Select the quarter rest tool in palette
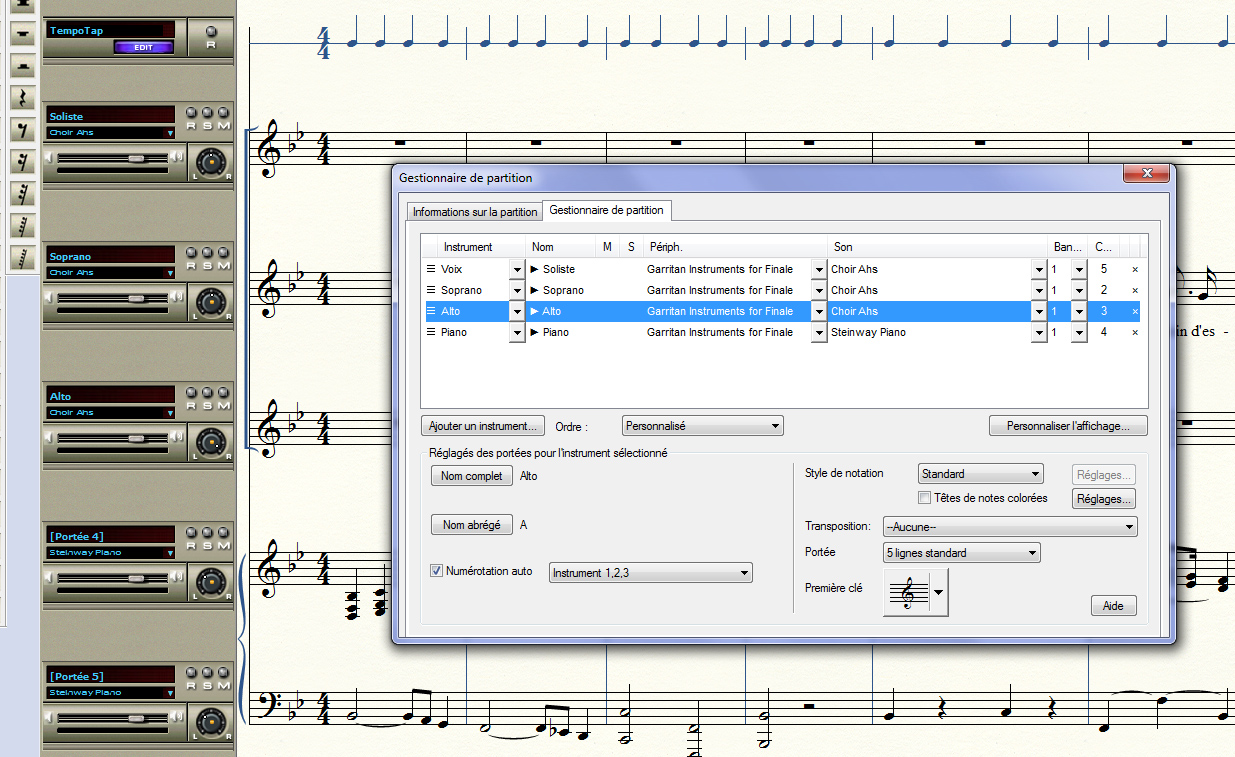This screenshot has height=757, width=1235. point(22,98)
